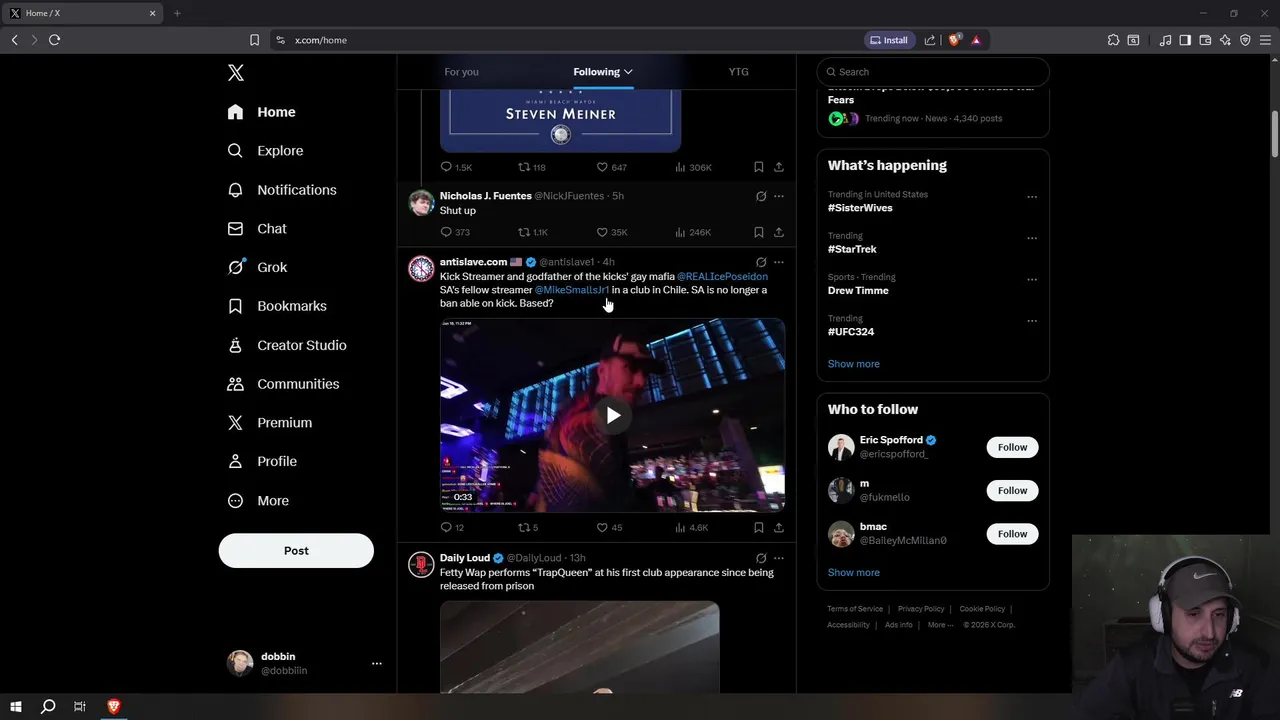The image size is (1280, 720).
Task: Open Profile in sidebar
Action: [x=261, y=461]
